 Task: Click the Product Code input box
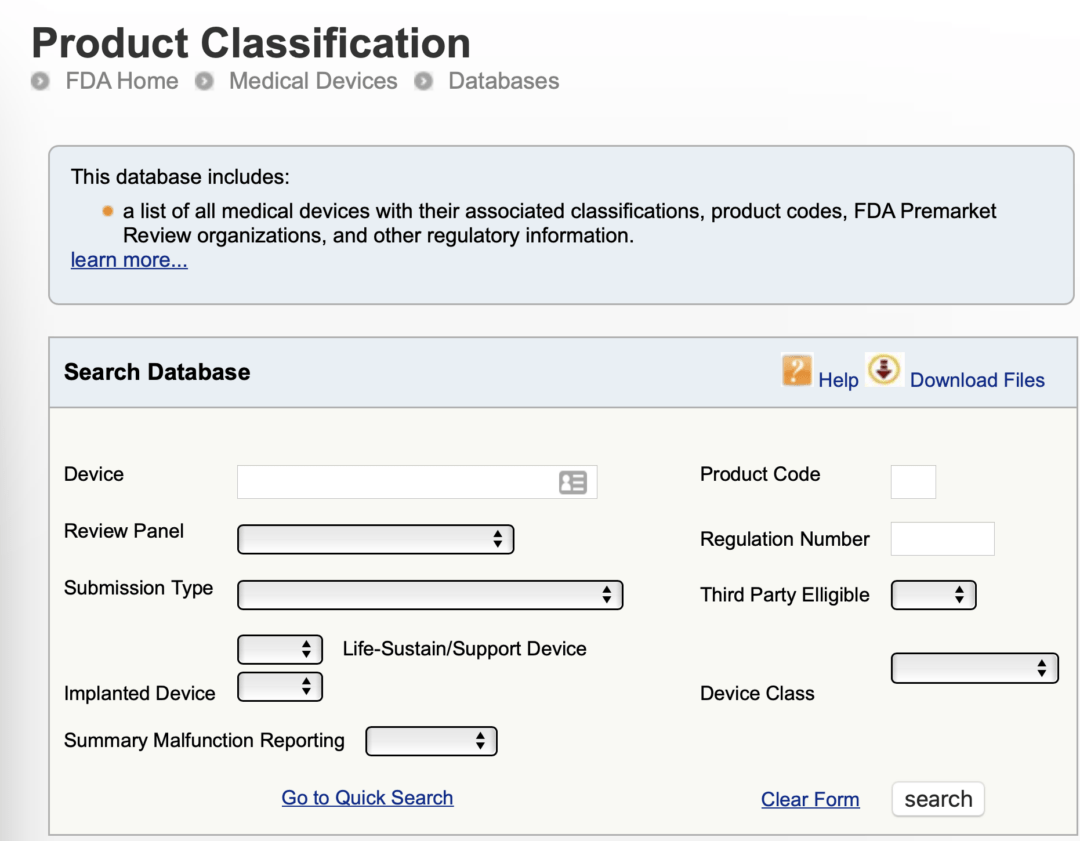(x=912, y=481)
